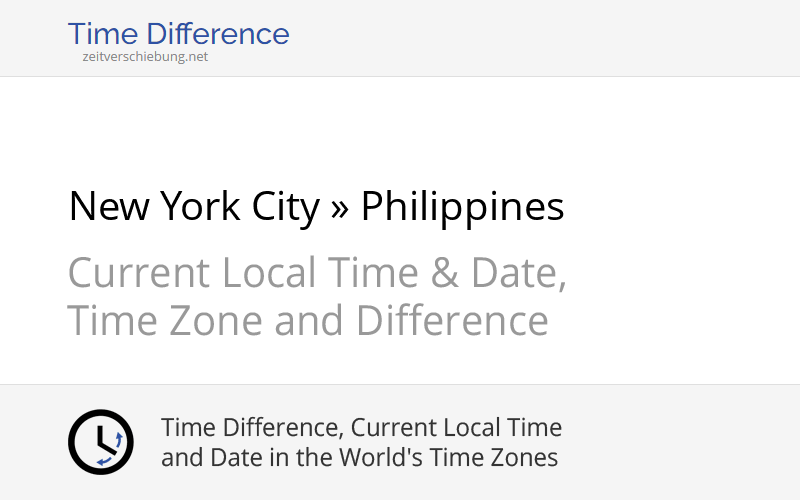
Task: Open the Time Difference site logo
Action: 178,34
